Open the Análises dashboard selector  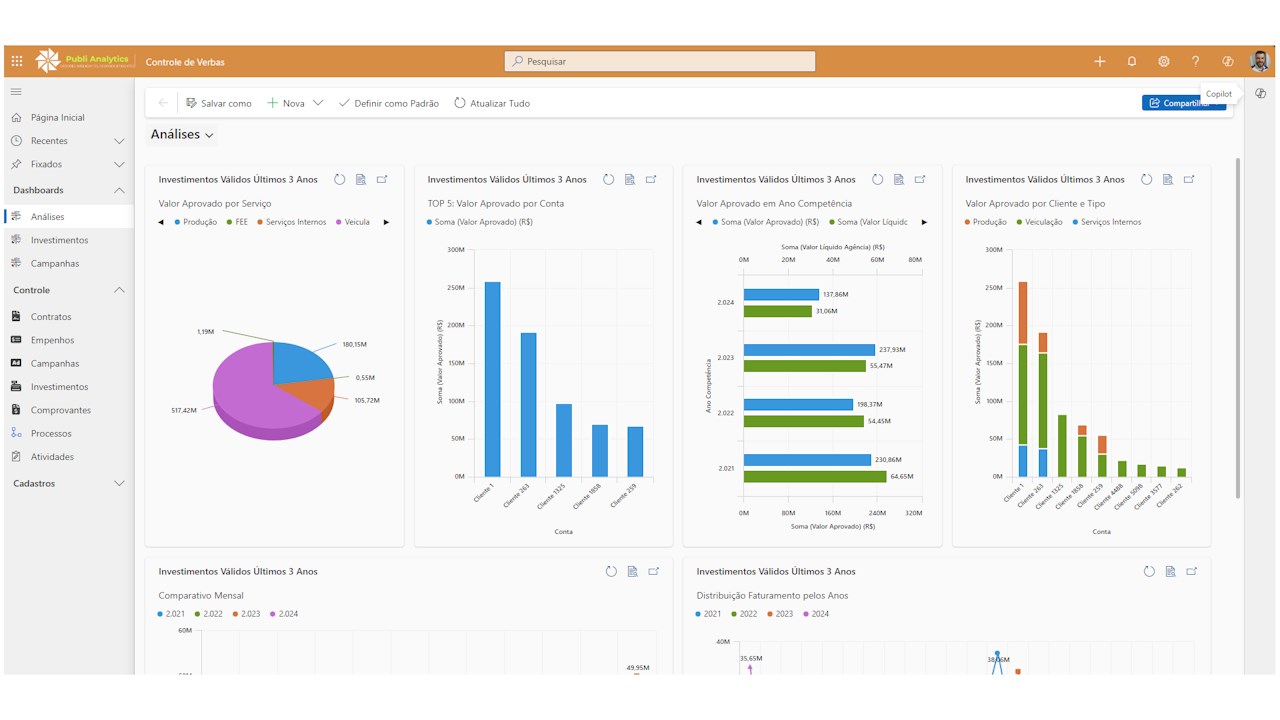coord(182,134)
